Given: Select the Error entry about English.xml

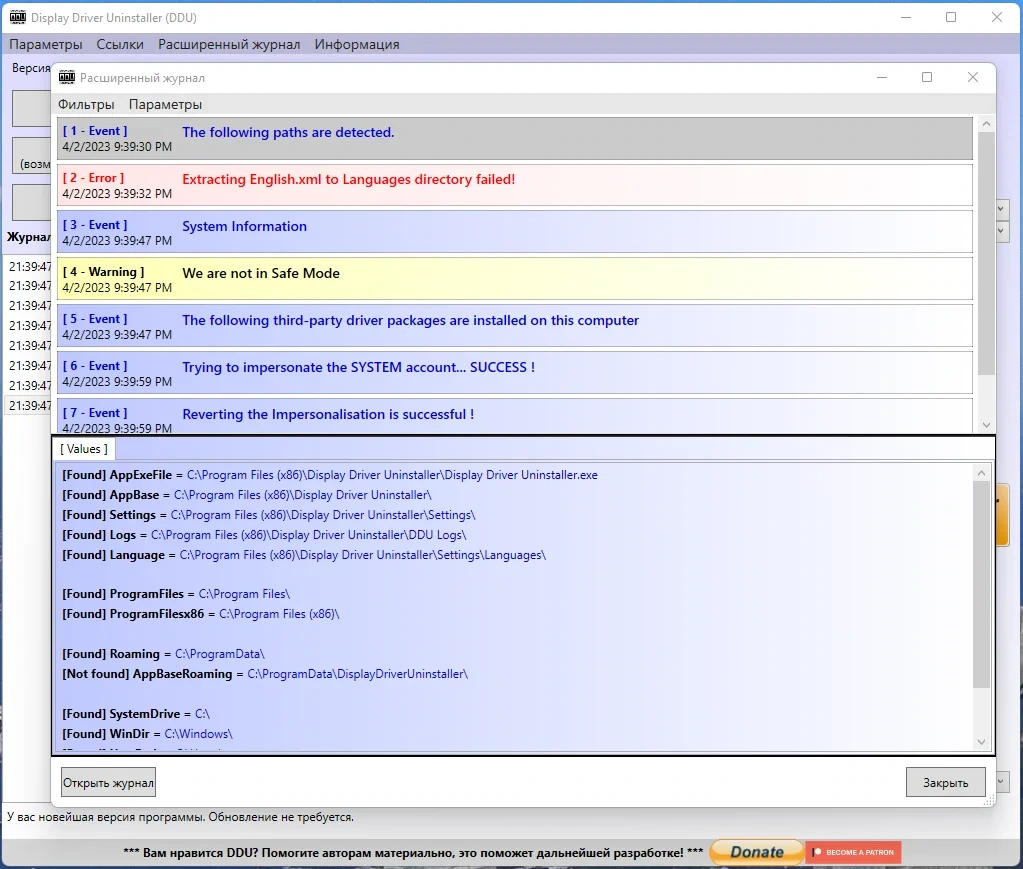Looking at the screenshot, I should coord(515,185).
